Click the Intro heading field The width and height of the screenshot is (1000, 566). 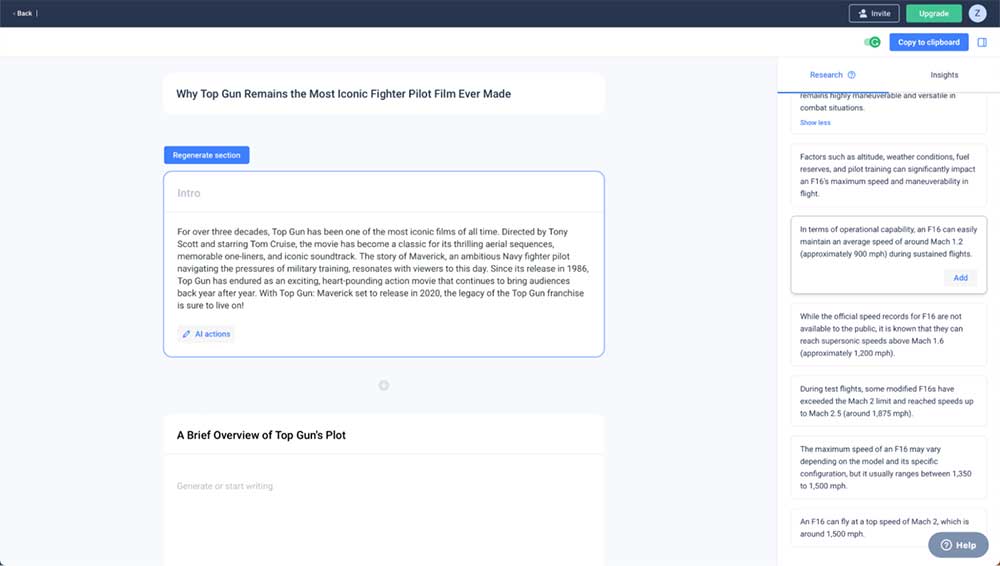pyautogui.click(x=384, y=193)
